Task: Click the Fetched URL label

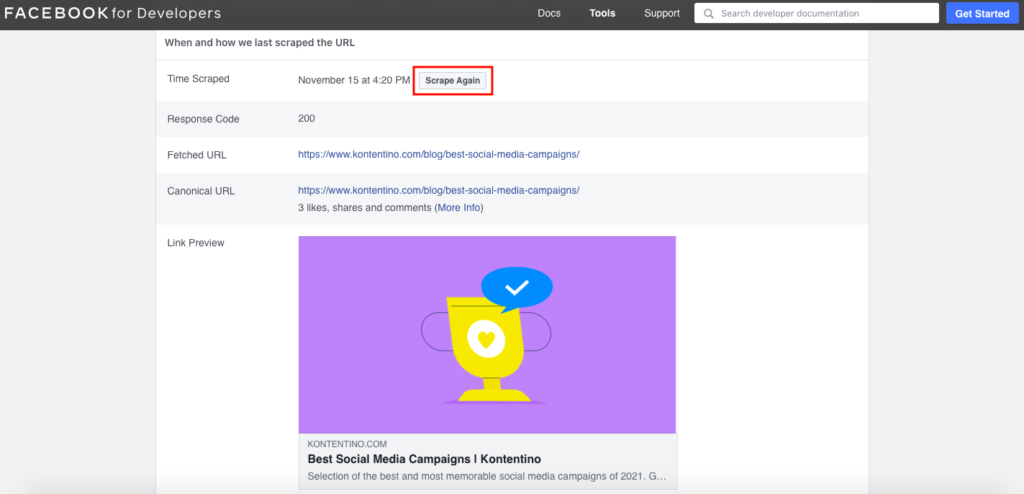Action: point(197,155)
